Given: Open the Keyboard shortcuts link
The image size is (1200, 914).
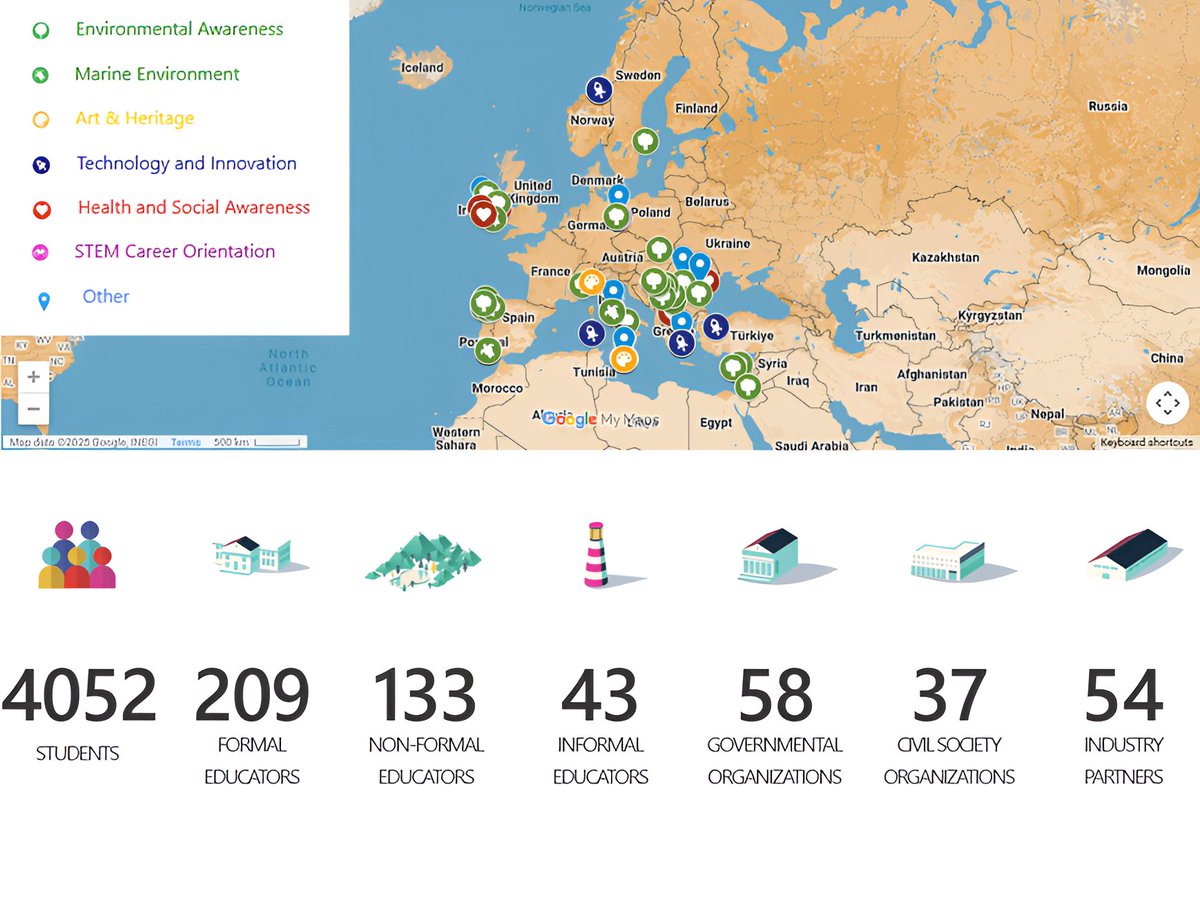Looking at the screenshot, I should point(1146,442).
